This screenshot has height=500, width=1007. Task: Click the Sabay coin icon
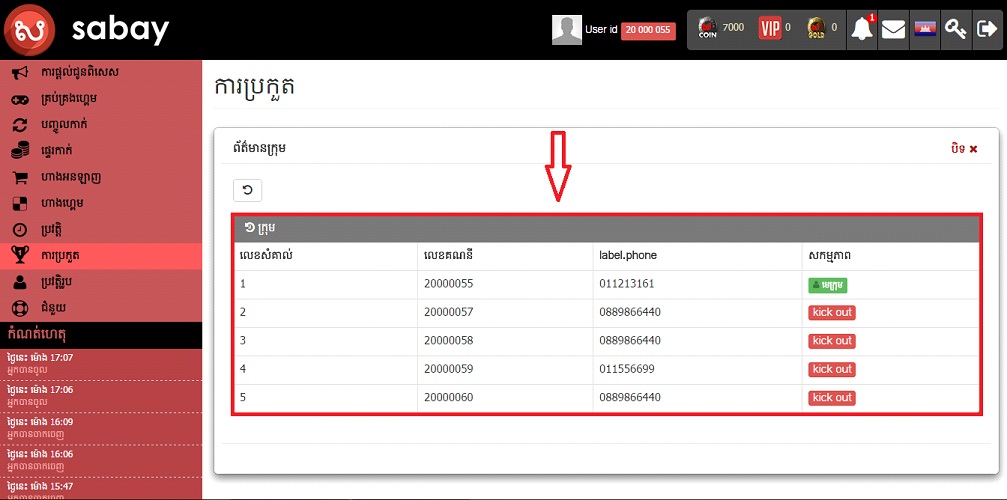(x=708, y=28)
